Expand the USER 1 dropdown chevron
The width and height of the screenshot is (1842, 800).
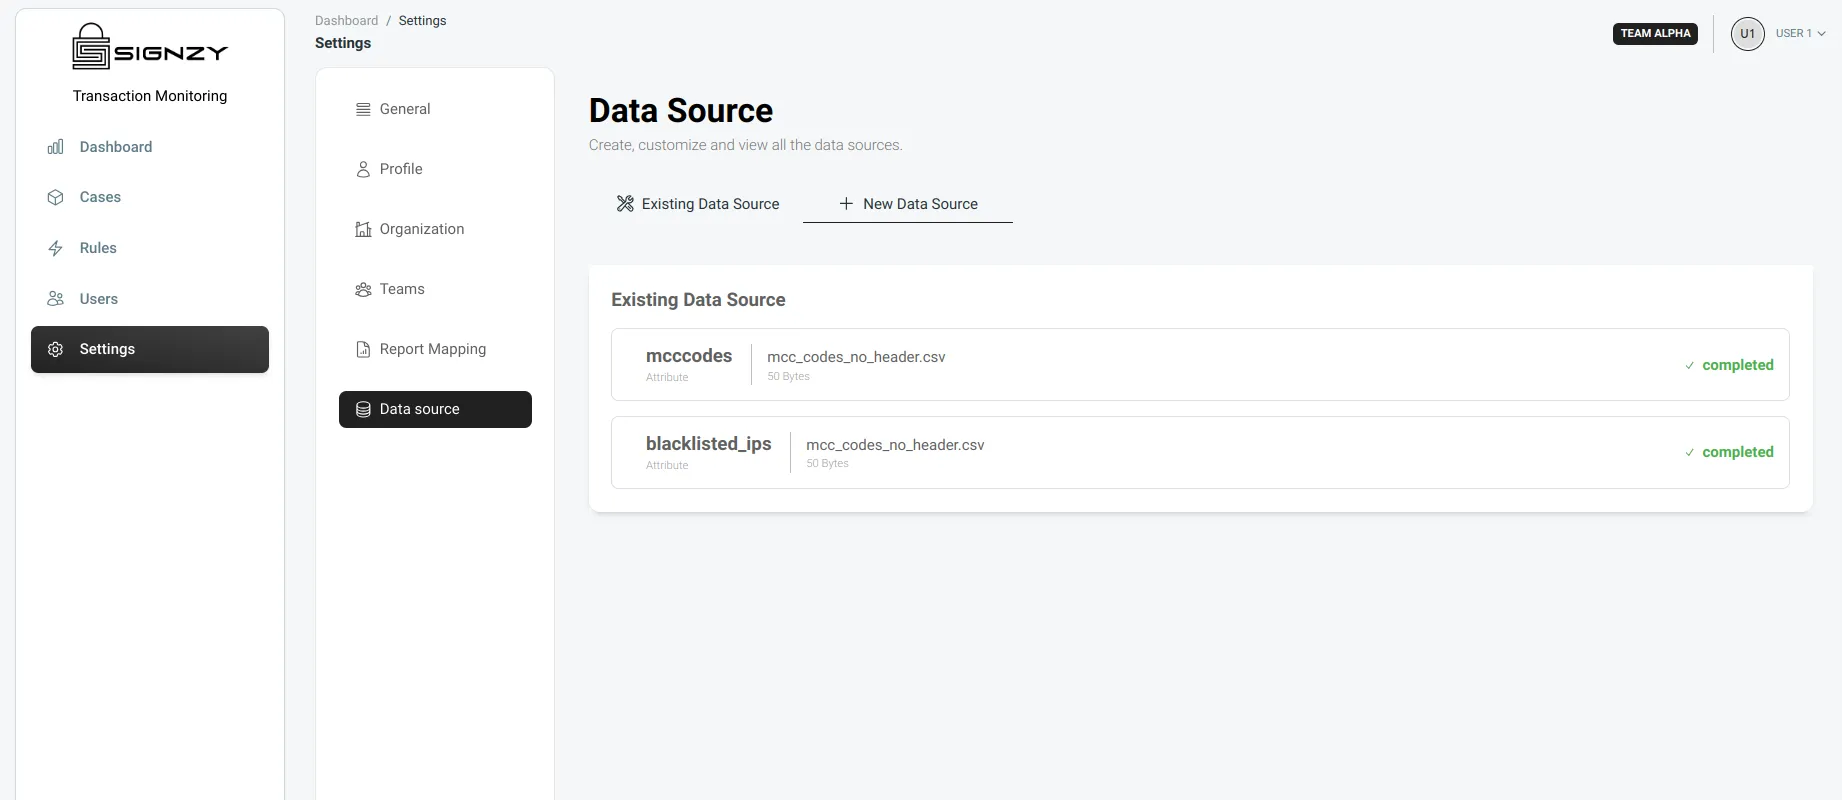pyautogui.click(x=1821, y=34)
